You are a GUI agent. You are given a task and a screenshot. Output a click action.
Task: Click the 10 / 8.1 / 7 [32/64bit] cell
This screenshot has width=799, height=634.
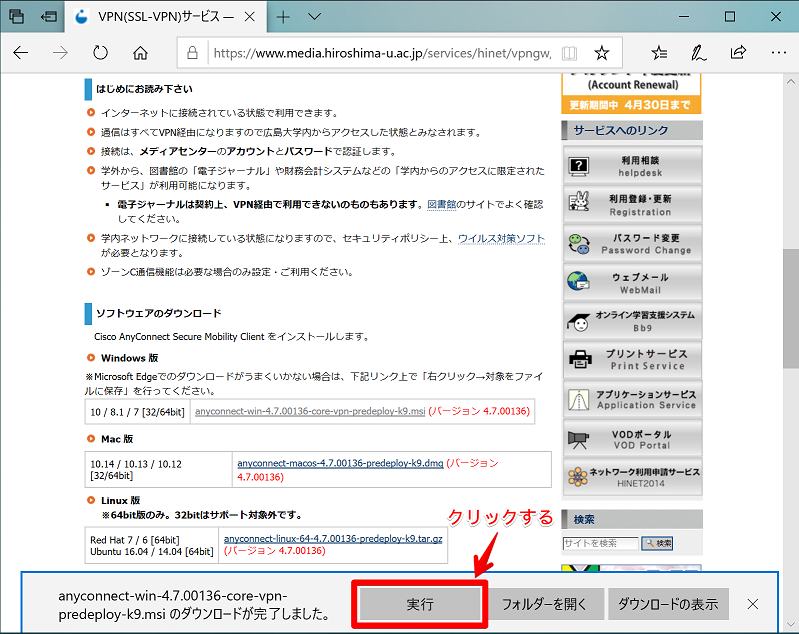pyautogui.click(x=138, y=412)
